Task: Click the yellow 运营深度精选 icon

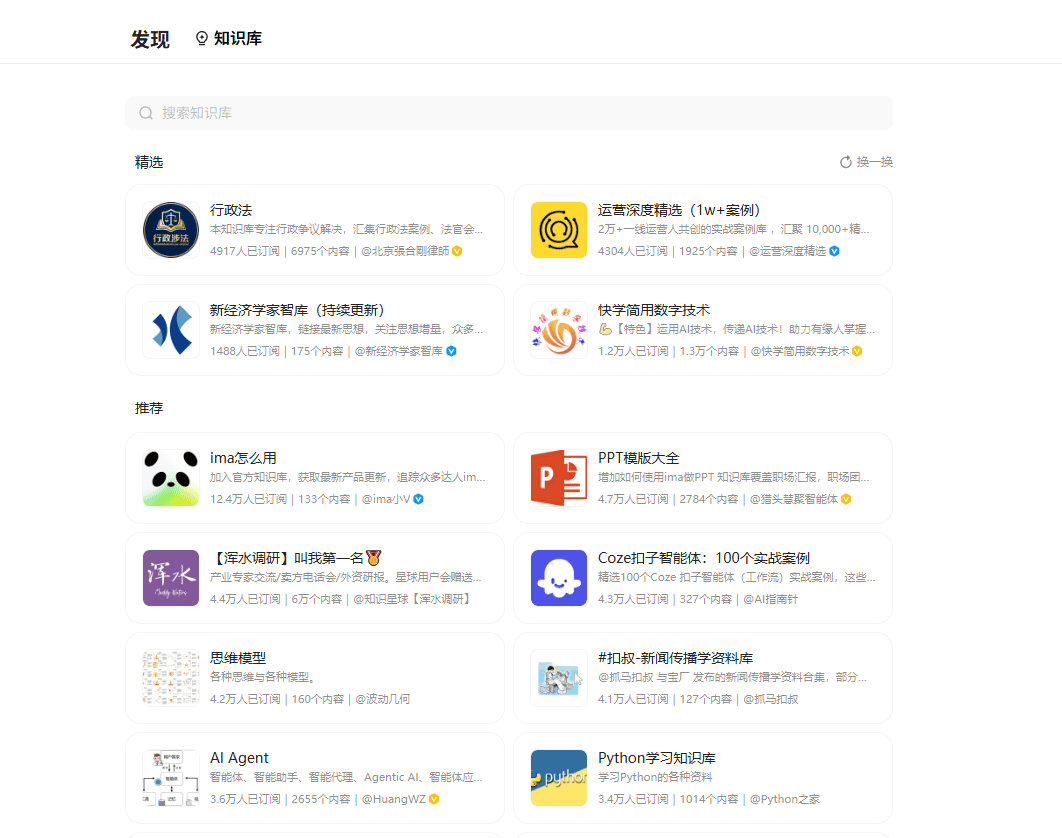Action: click(559, 230)
